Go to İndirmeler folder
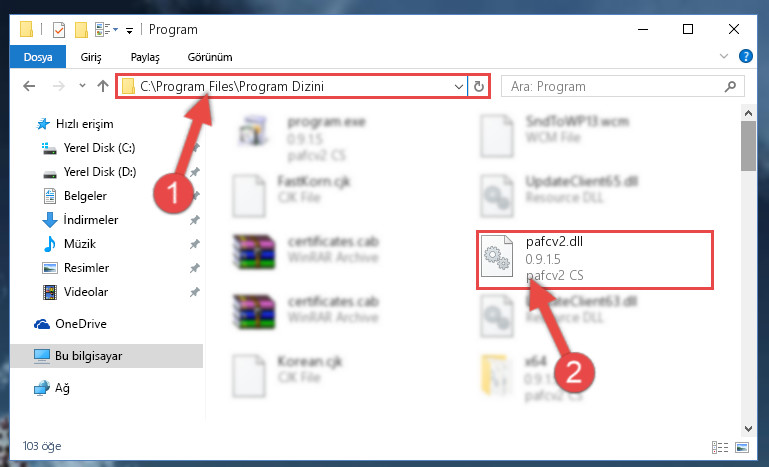Viewport: 769px width, 467px height. 91,220
